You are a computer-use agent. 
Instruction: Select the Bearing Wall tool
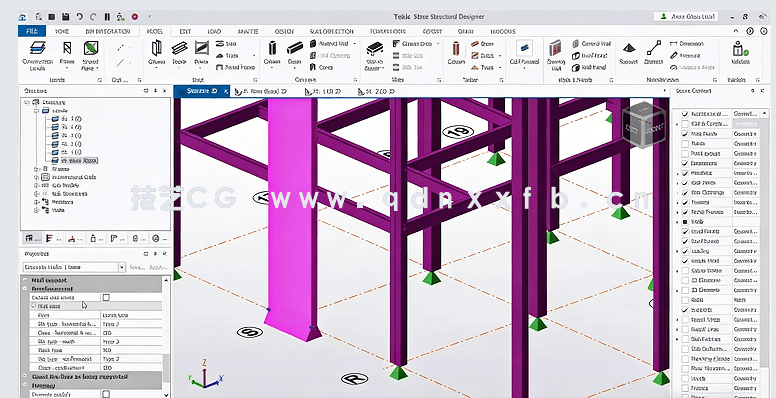click(x=555, y=55)
